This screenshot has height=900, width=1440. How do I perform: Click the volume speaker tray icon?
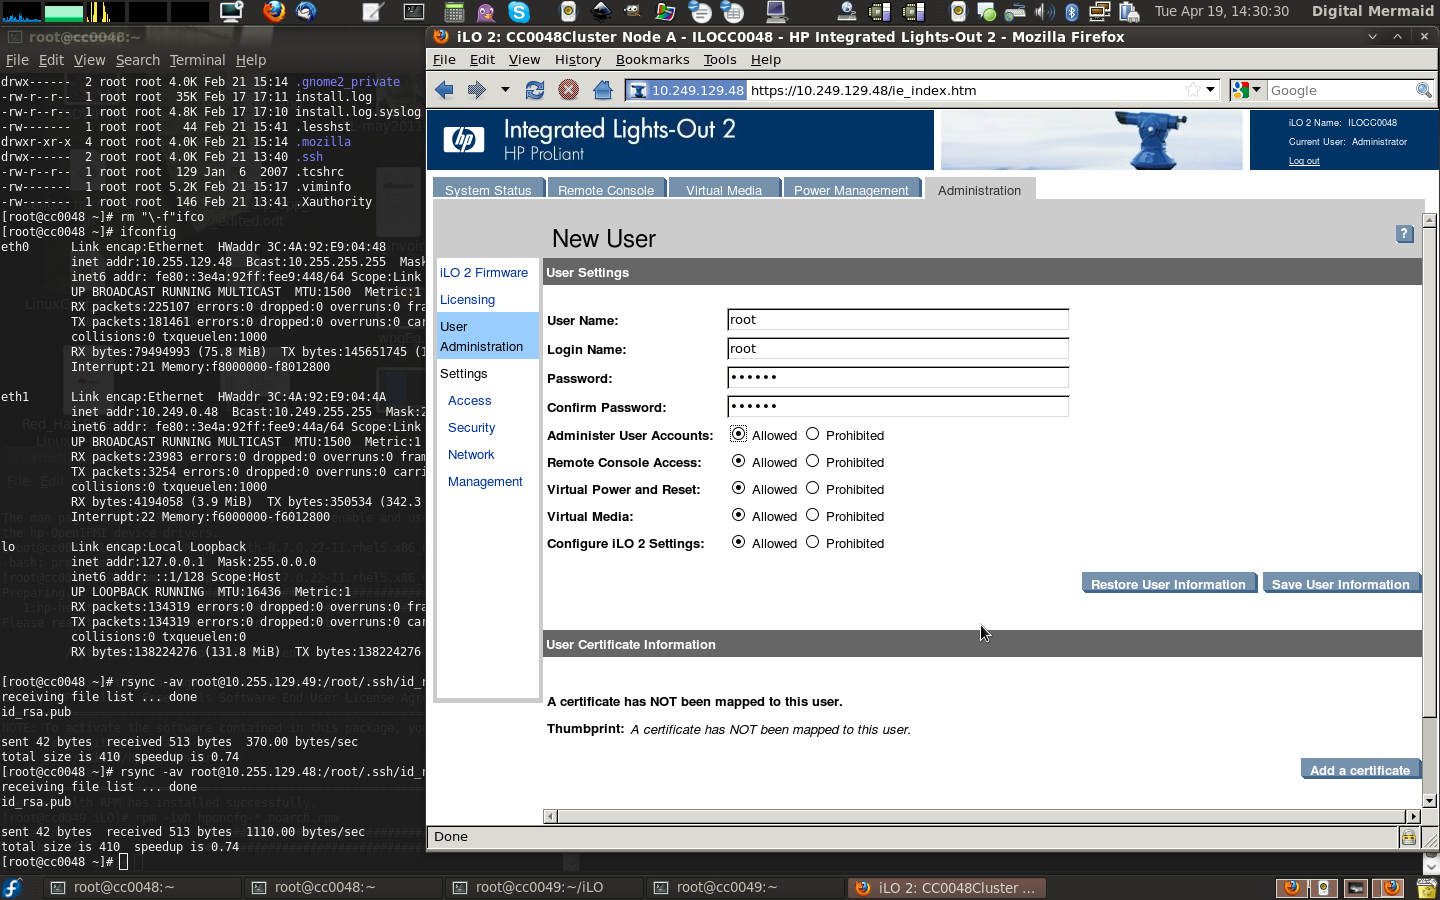(x=1043, y=12)
